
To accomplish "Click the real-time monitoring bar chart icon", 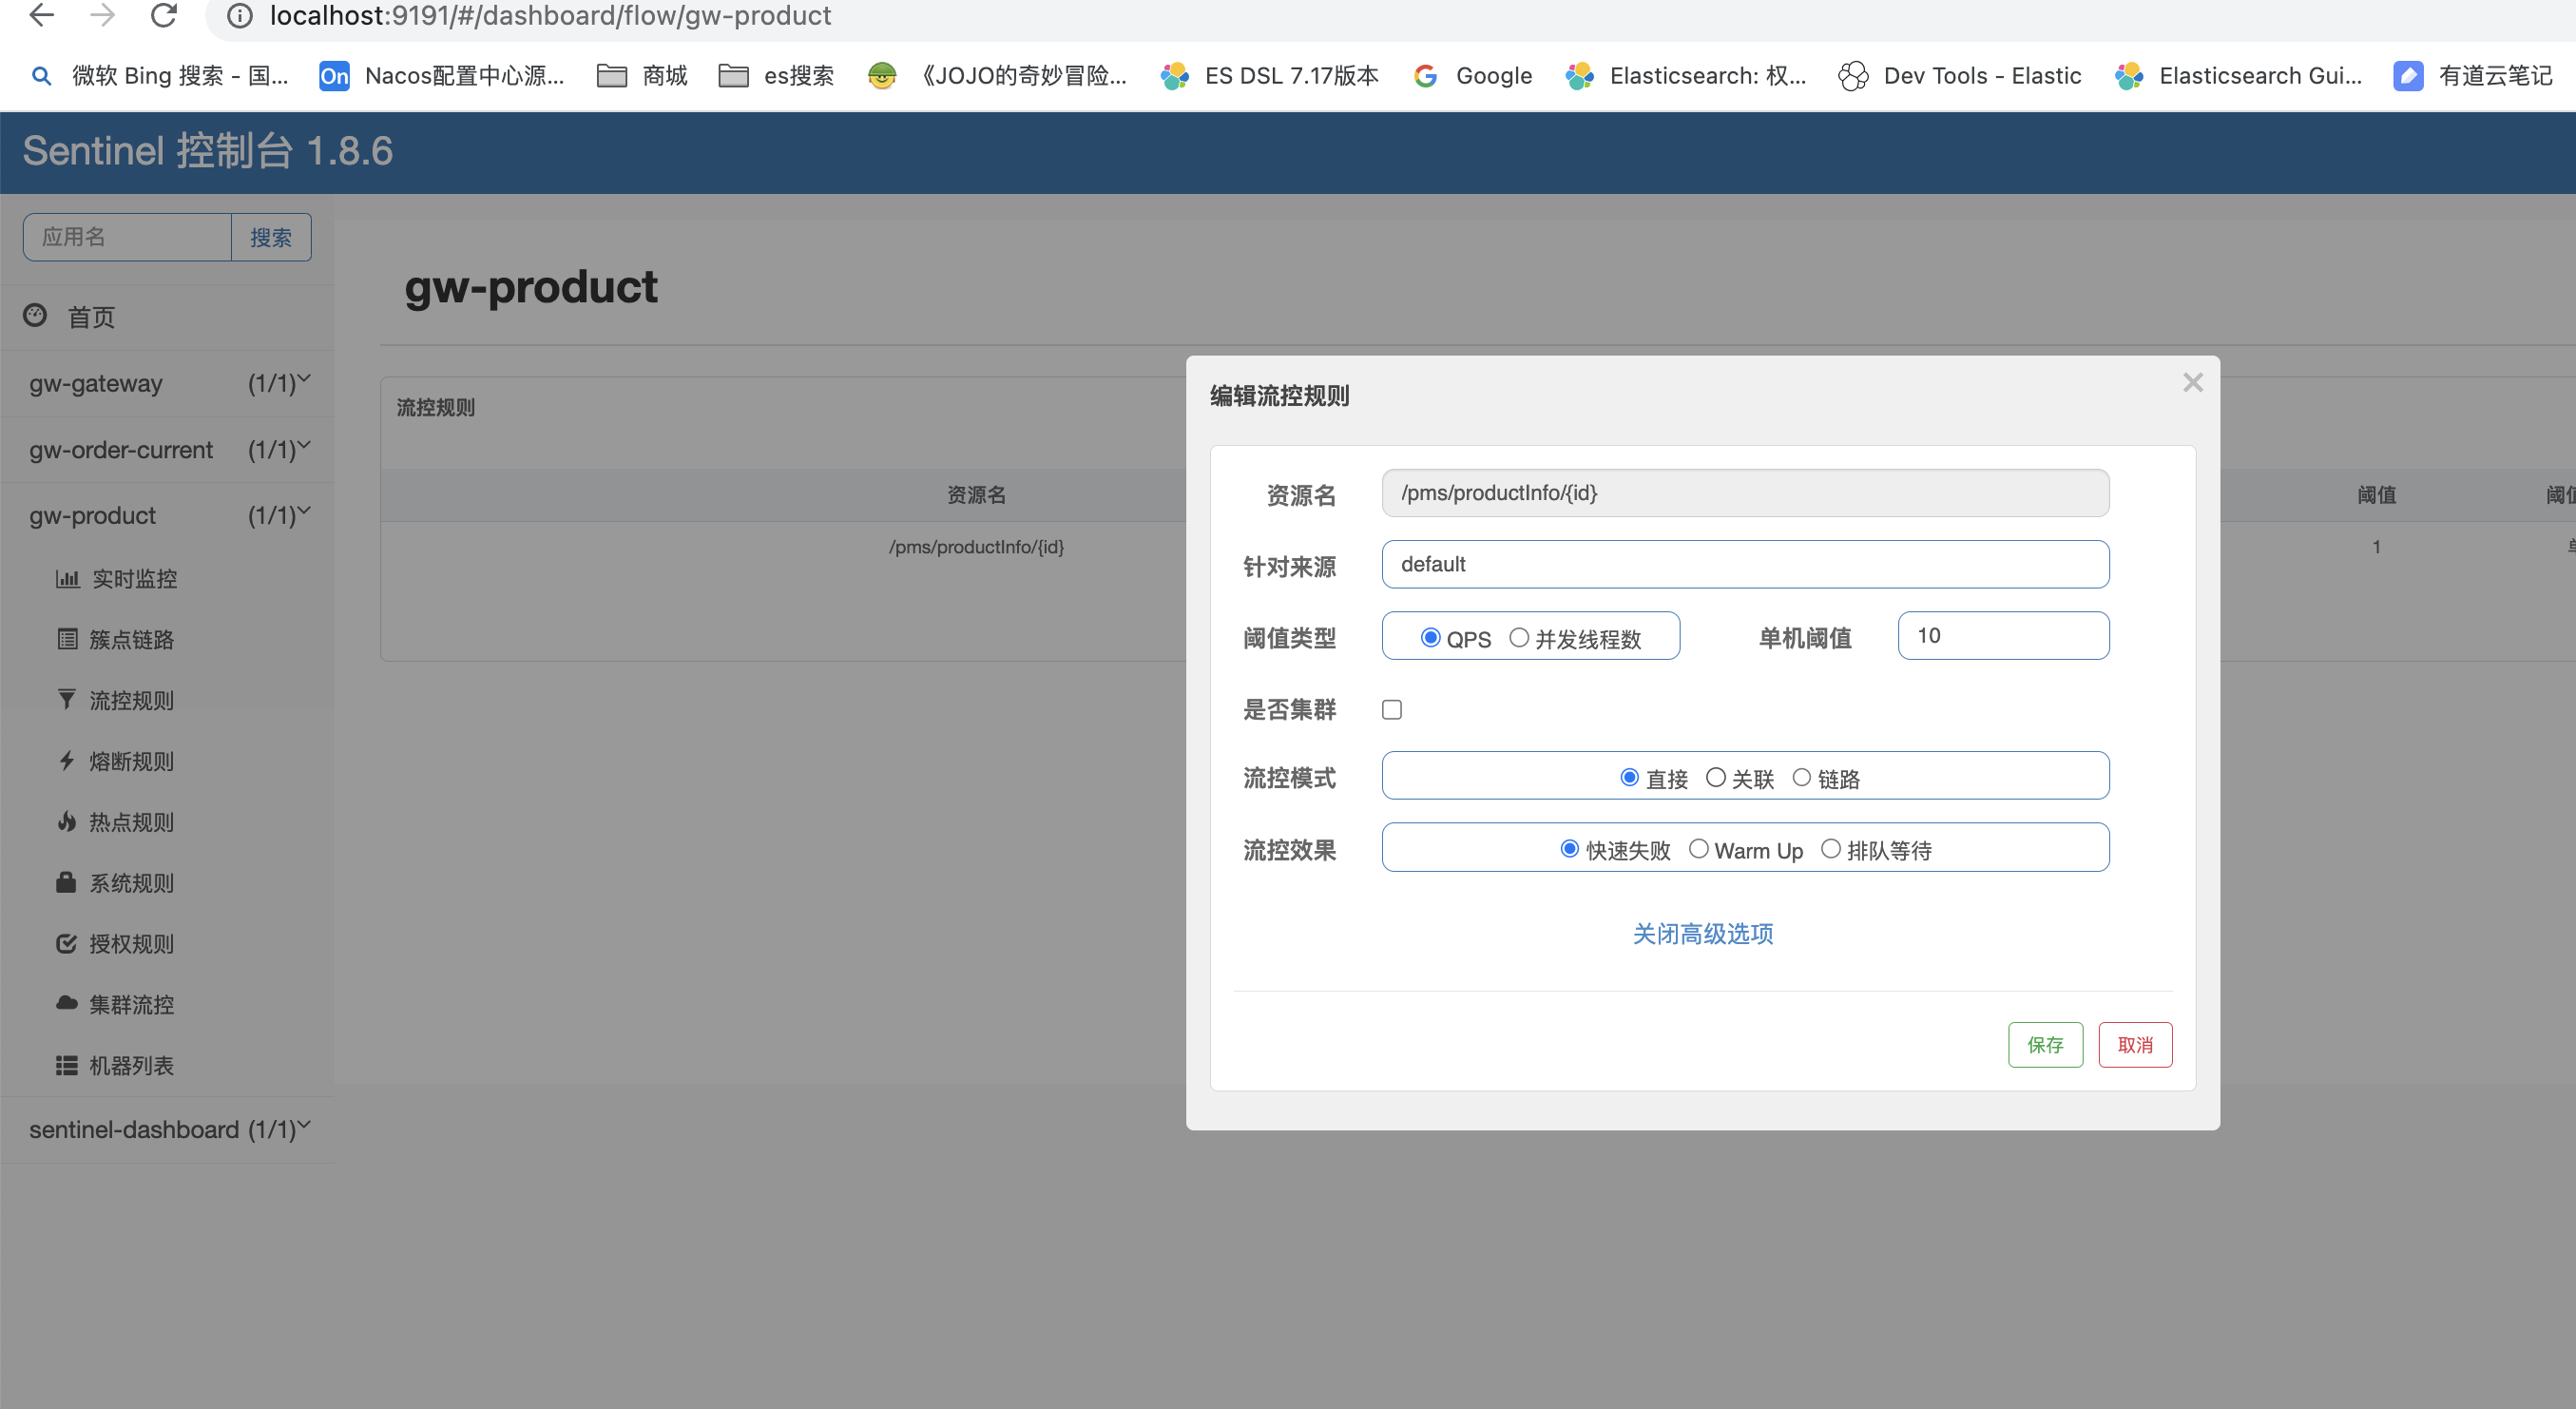I will point(67,579).
